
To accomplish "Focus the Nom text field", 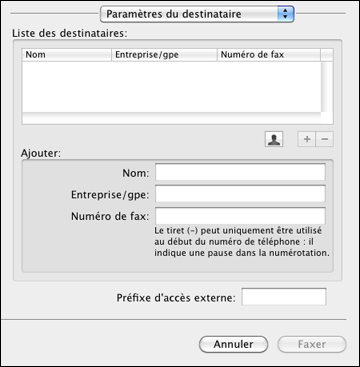I will [240, 172].
